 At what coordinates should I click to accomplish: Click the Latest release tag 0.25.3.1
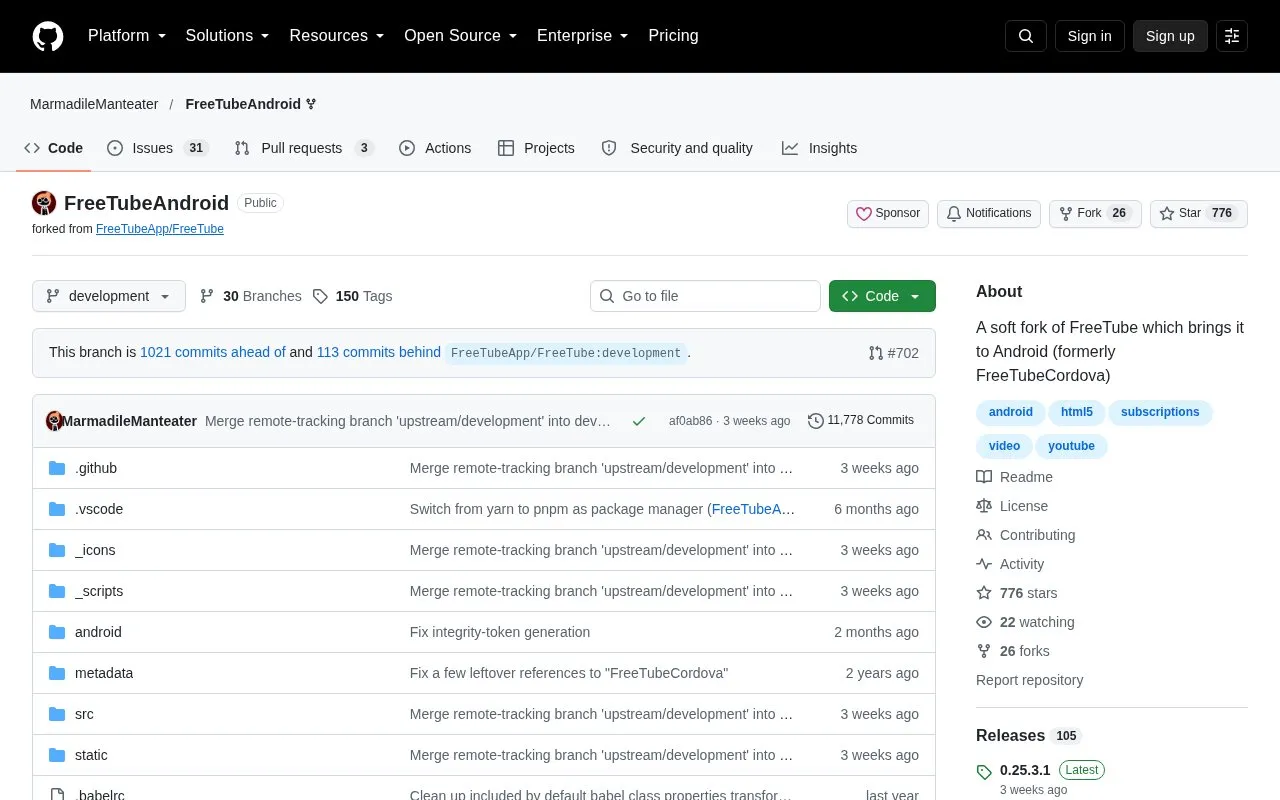[x=1025, y=770]
